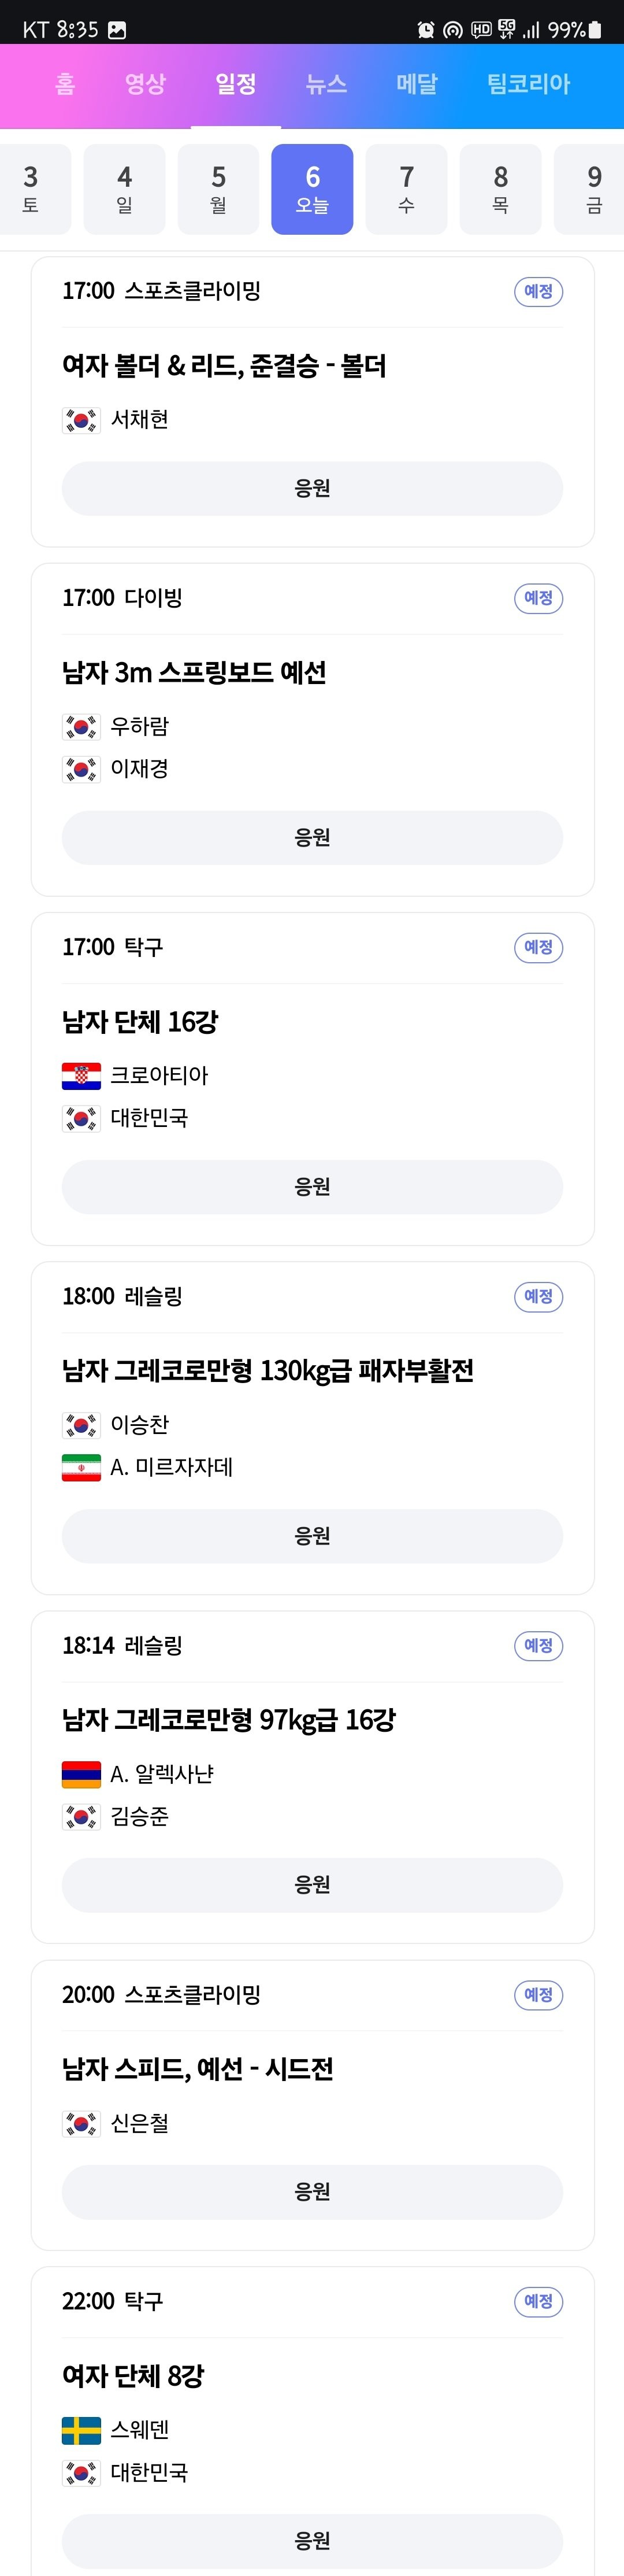Select date 4 일
Viewport: 624px width, 2576px height.
124,189
